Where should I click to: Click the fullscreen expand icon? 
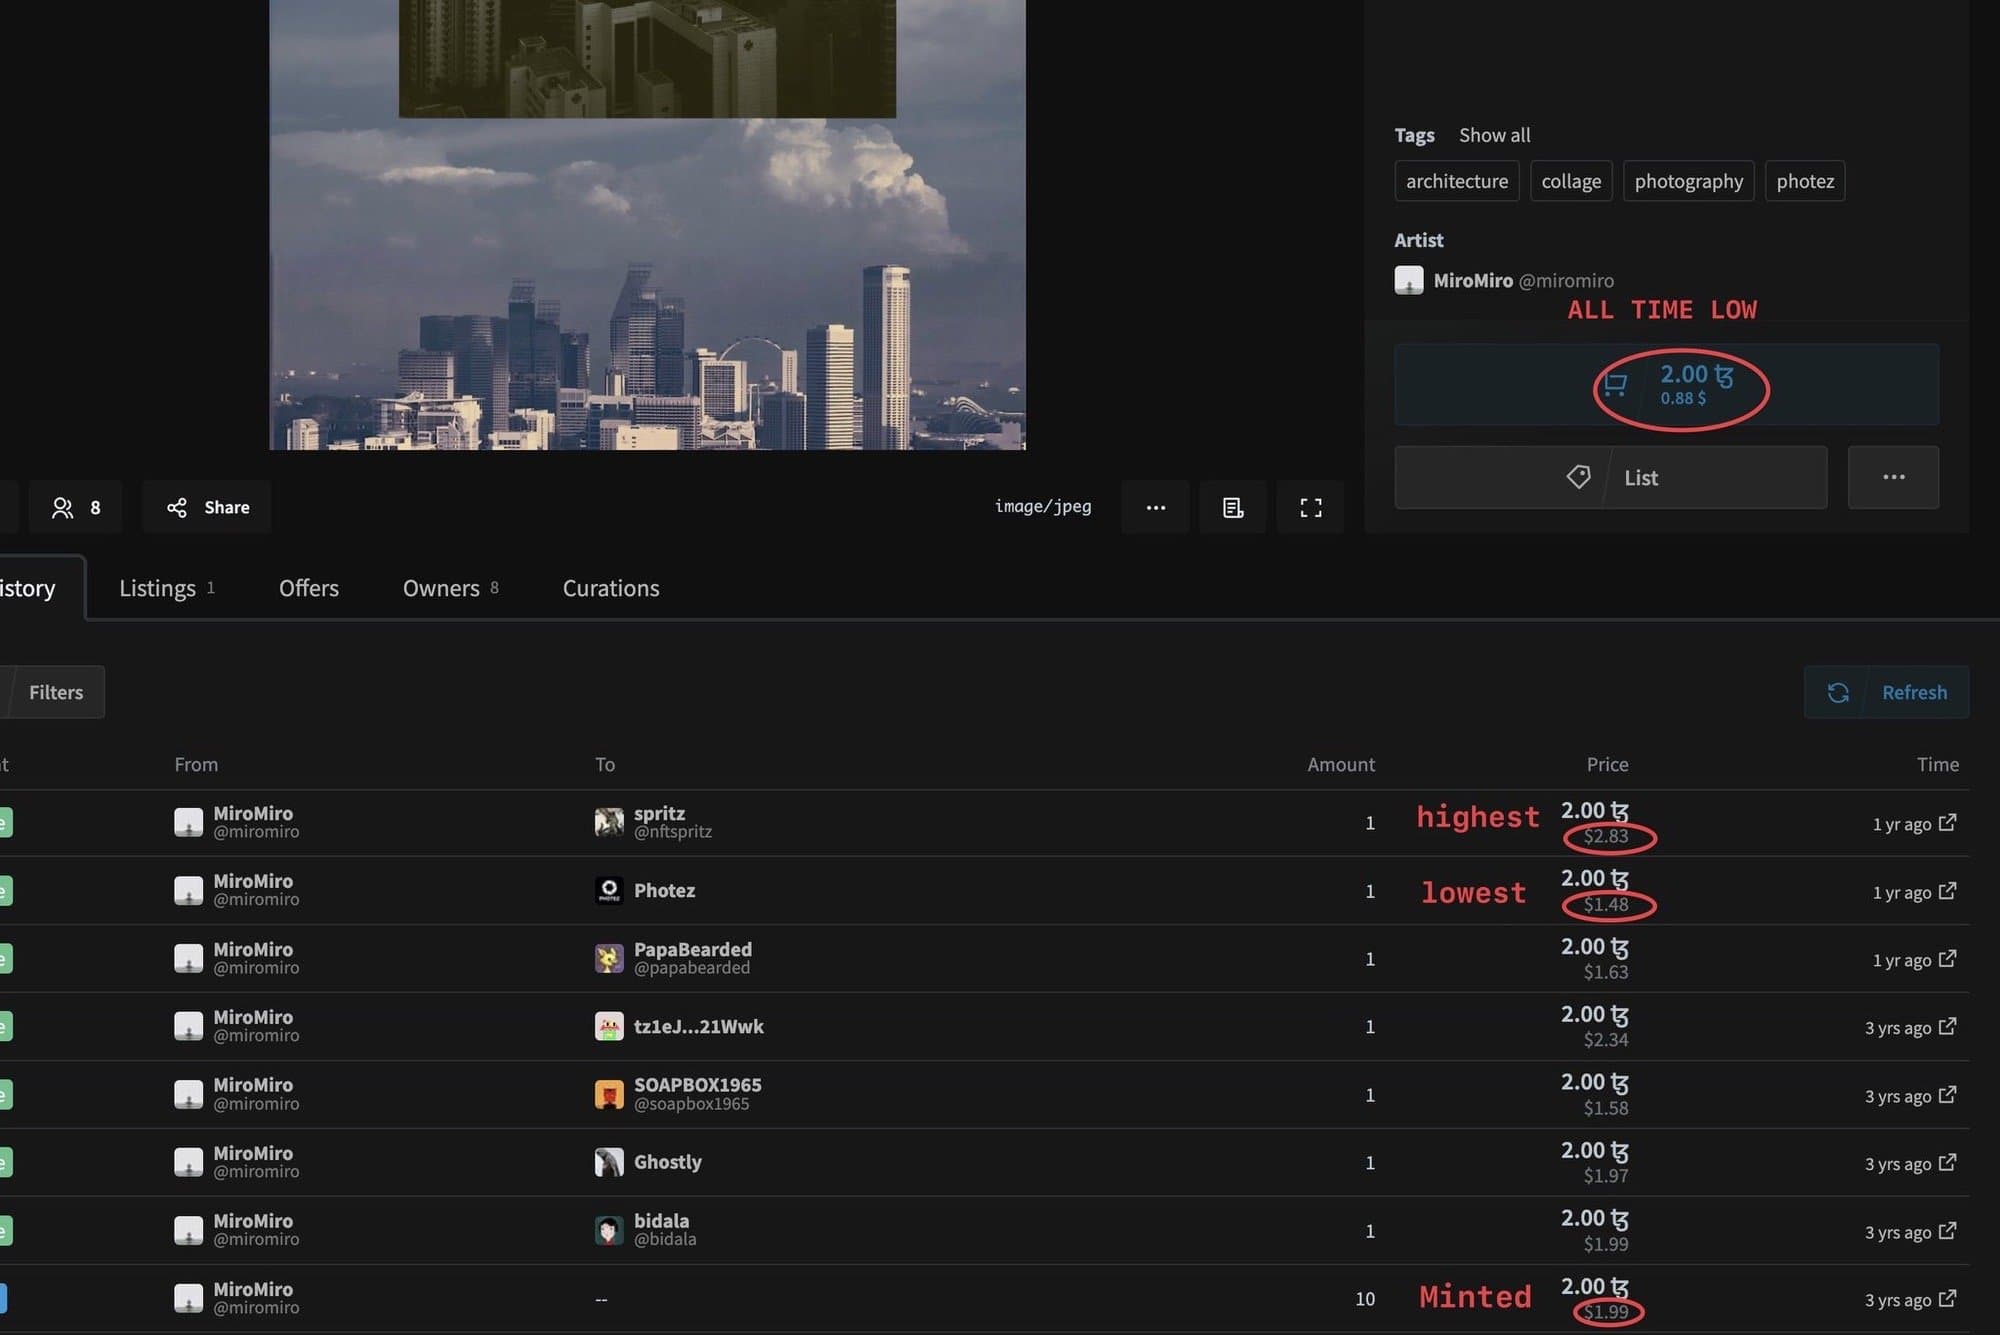(1310, 508)
